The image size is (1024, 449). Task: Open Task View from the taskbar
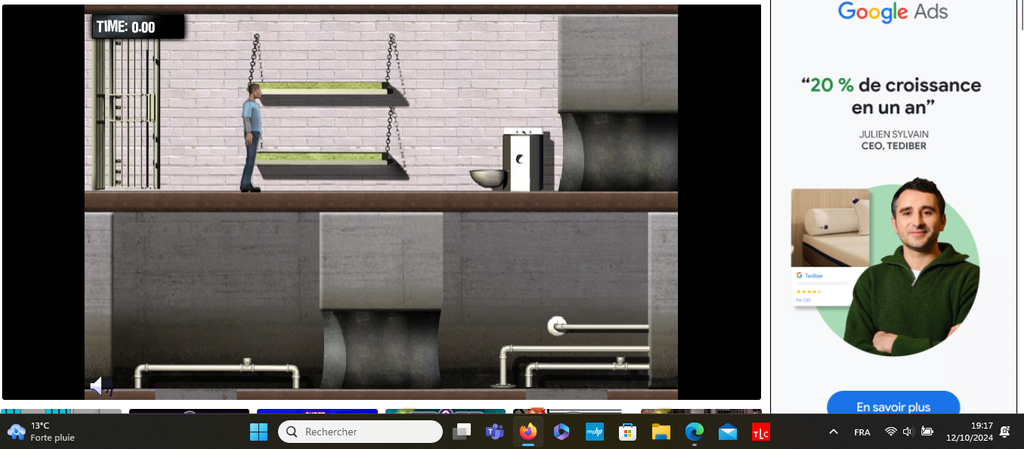coord(462,432)
